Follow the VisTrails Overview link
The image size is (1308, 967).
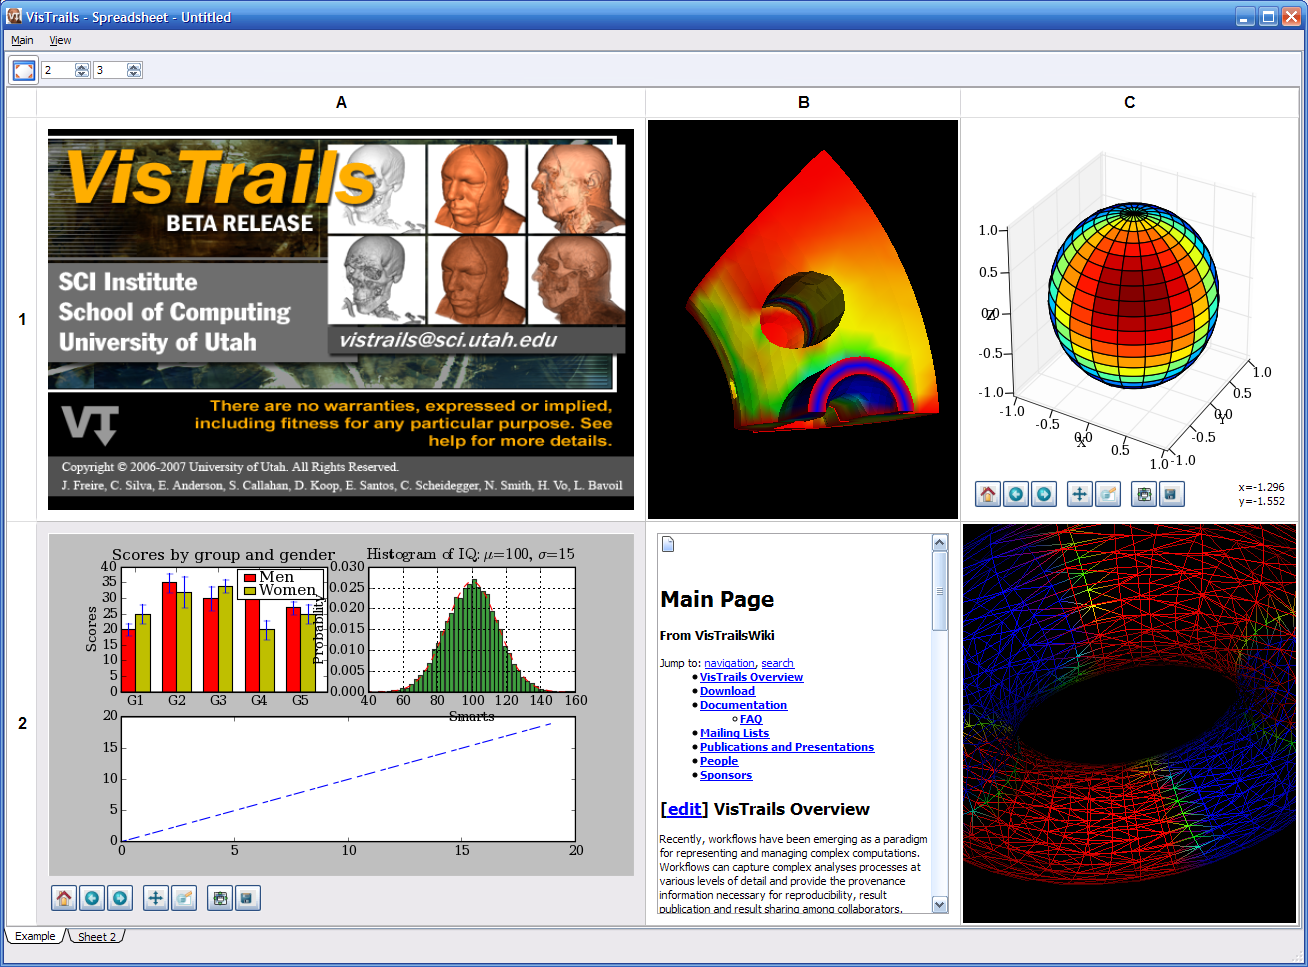(x=751, y=677)
